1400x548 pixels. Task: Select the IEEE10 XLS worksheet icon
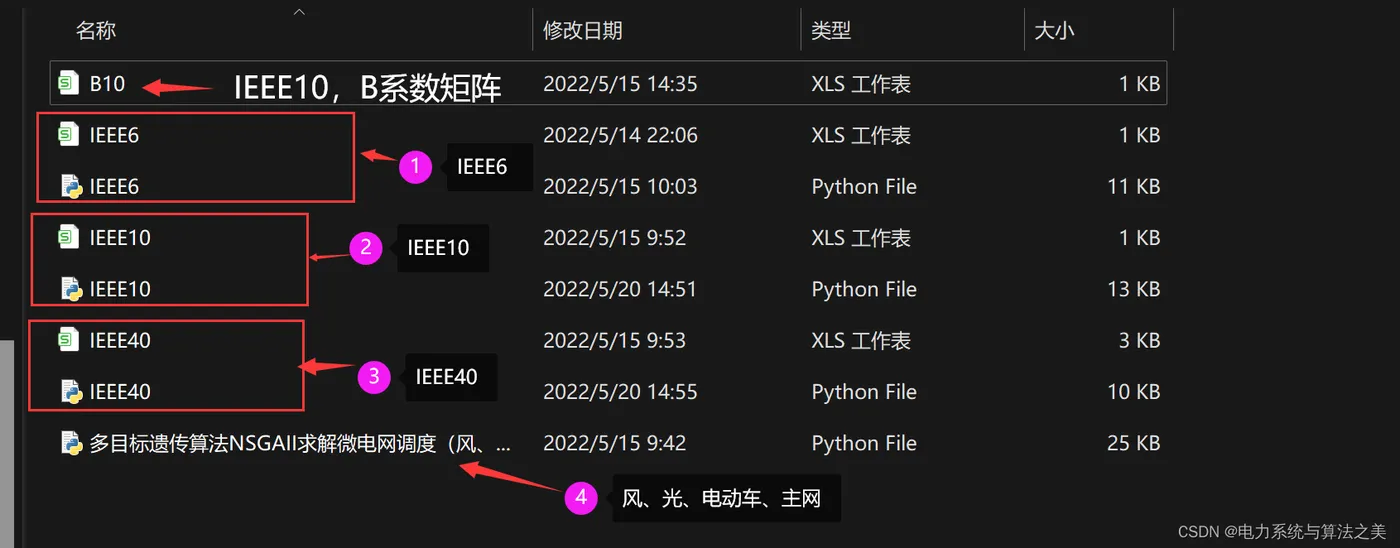point(69,238)
